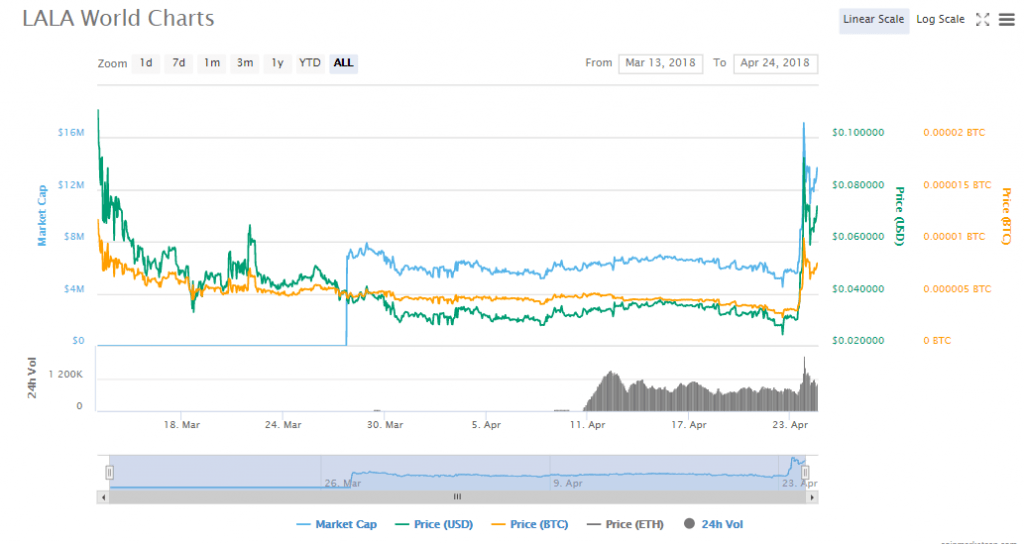Screen dimensions: 1024x544
Task: Edit the From date field
Action: 660,63
